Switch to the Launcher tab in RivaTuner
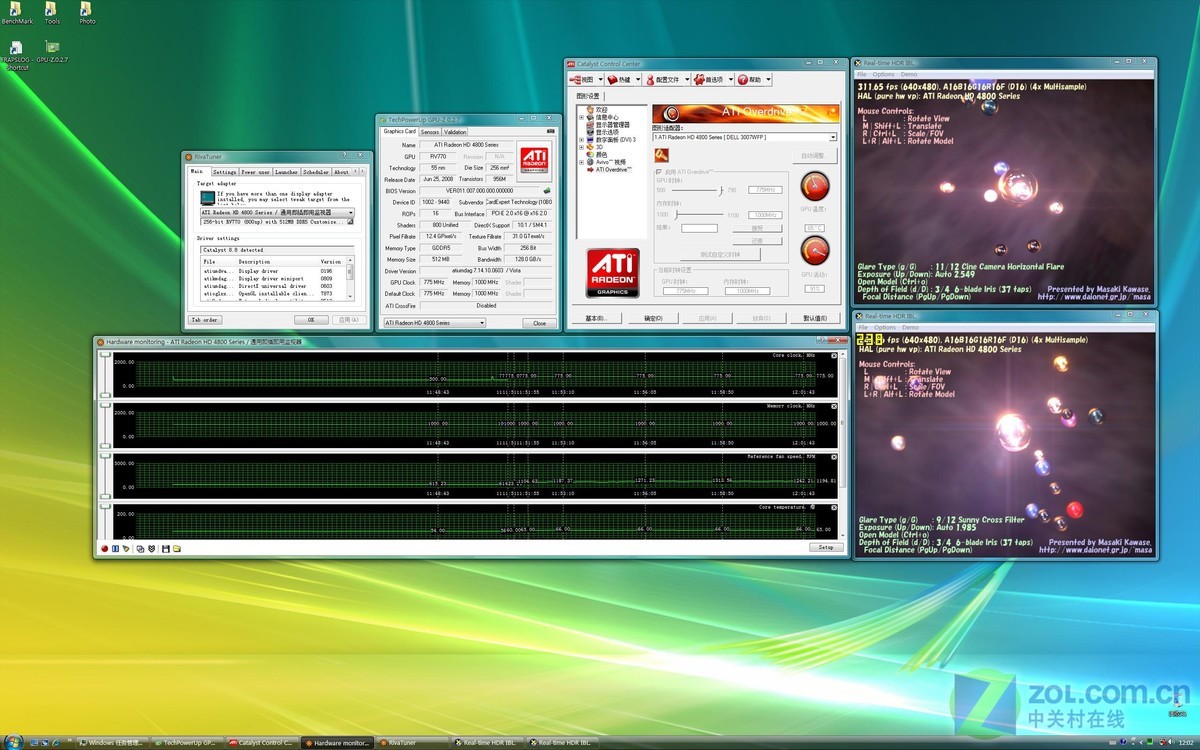The image size is (1200, 750). [x=287, y=172]
